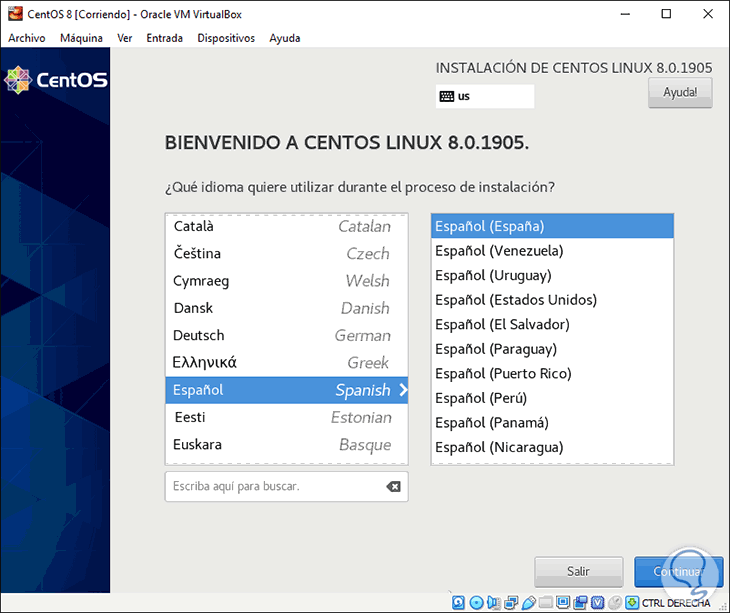Choose Español (Paraguay) locale
Viewport: 730px width, 613px height.
click(552, 349)
